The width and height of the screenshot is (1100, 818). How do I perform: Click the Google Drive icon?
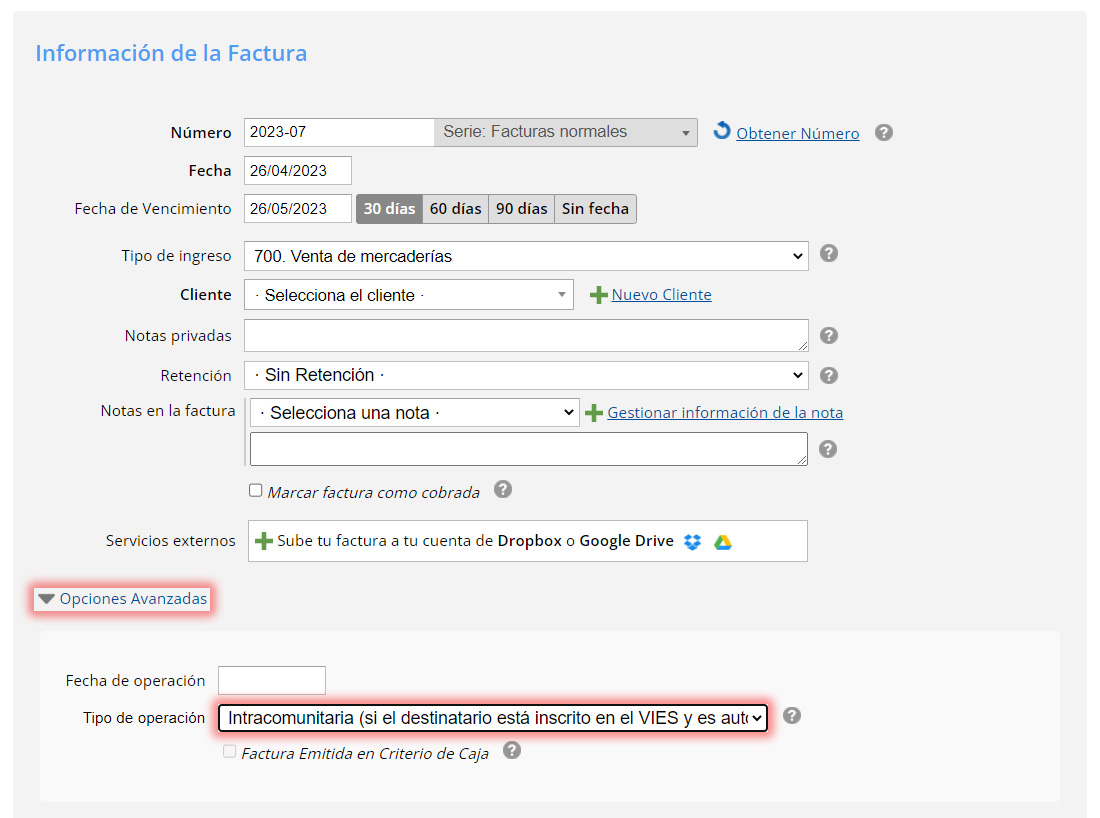[722, 542]
